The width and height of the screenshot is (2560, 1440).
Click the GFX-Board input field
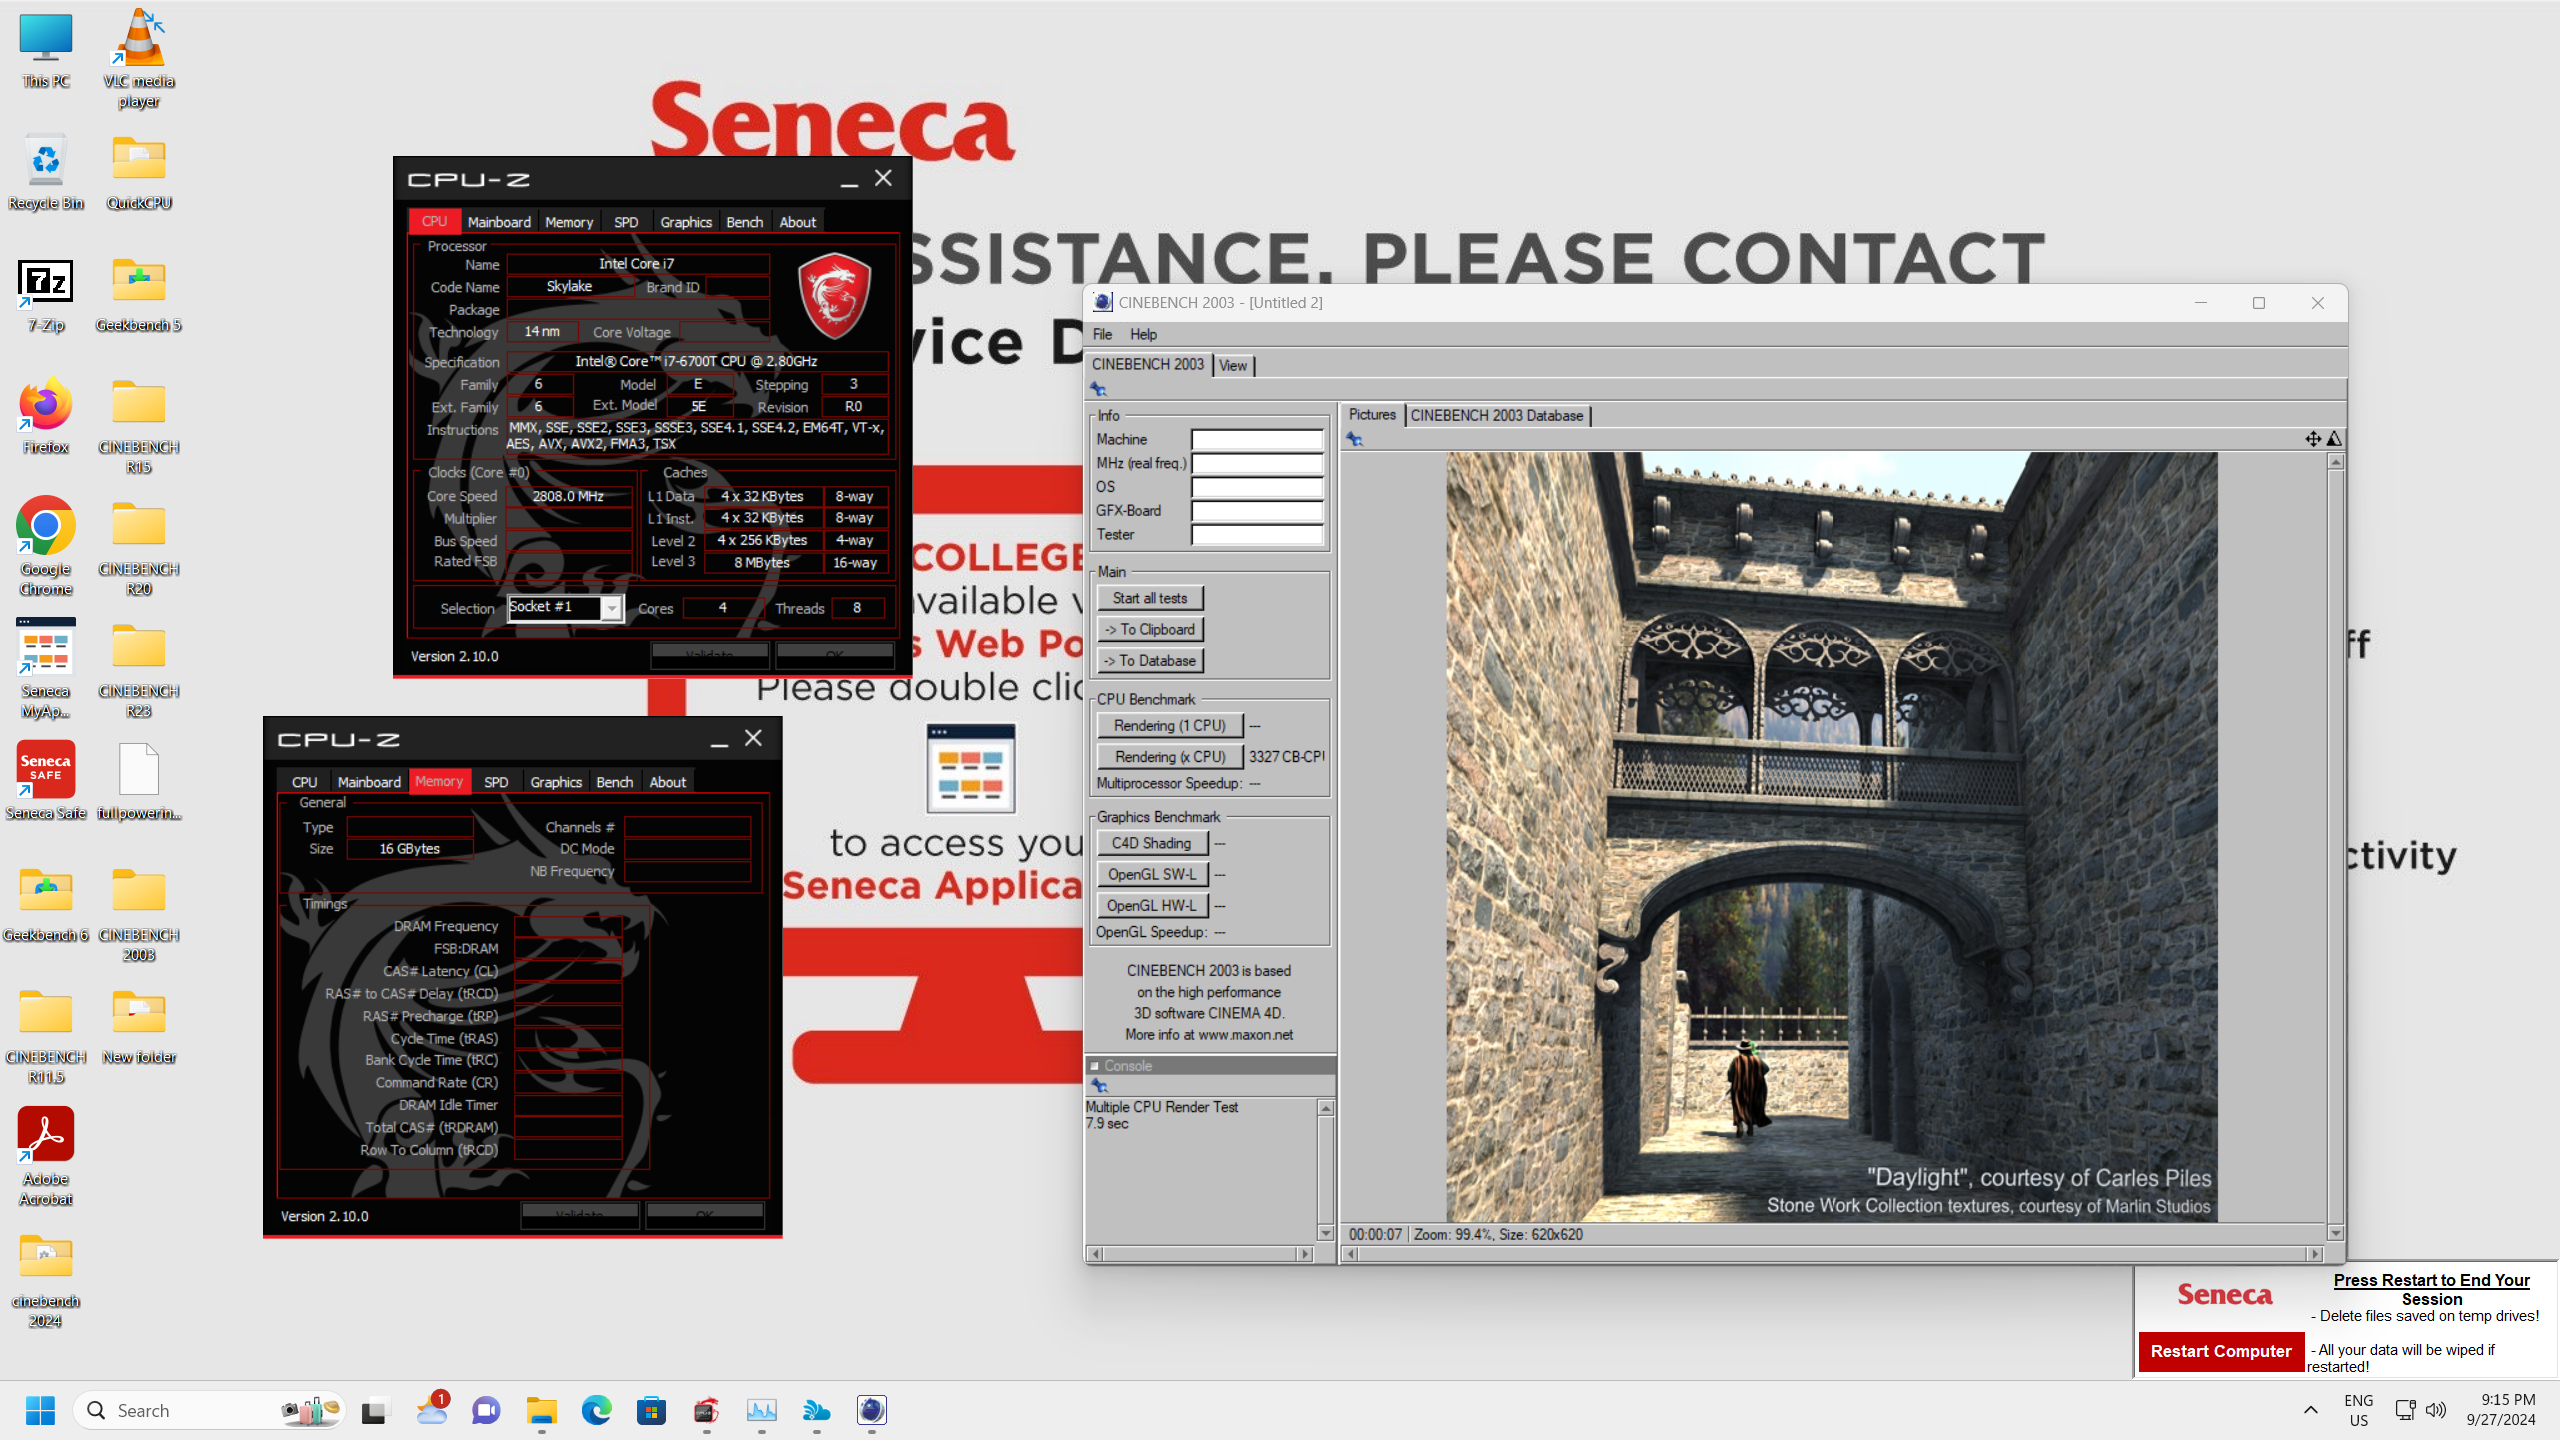tap(1257, 511)
